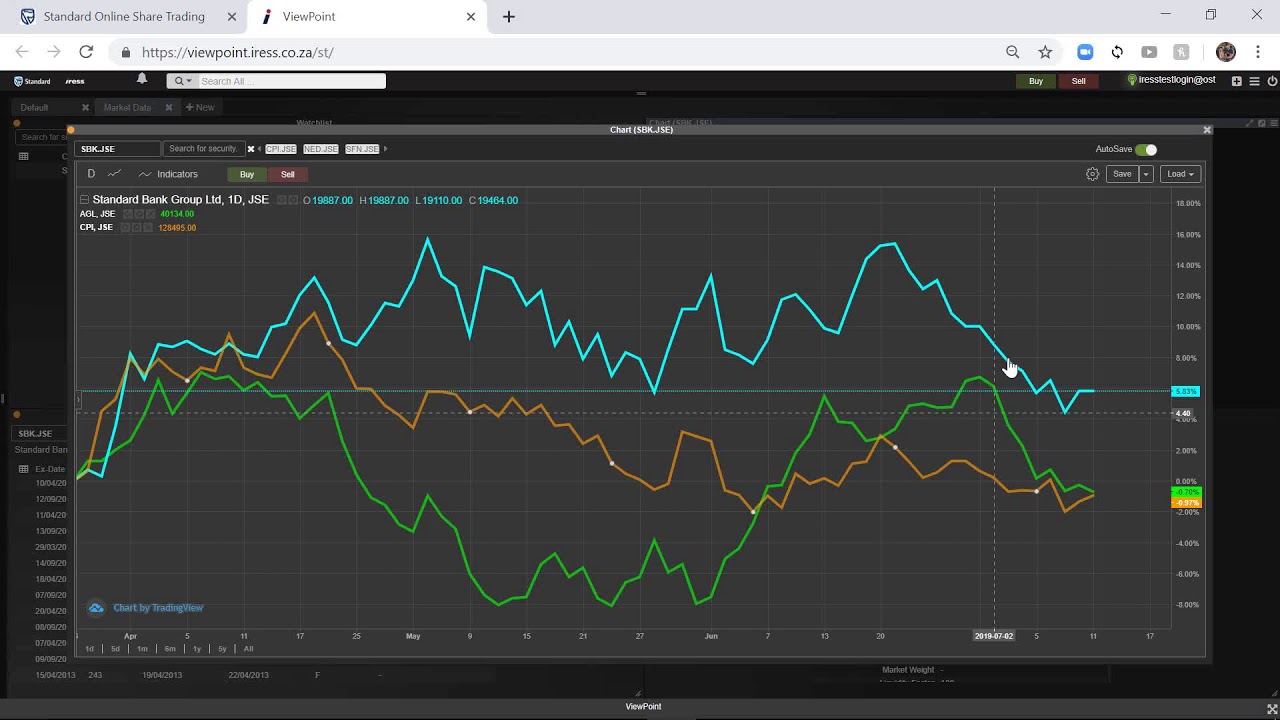
Task: Add a new workspace with + New
Action: [x=200, y=107]
